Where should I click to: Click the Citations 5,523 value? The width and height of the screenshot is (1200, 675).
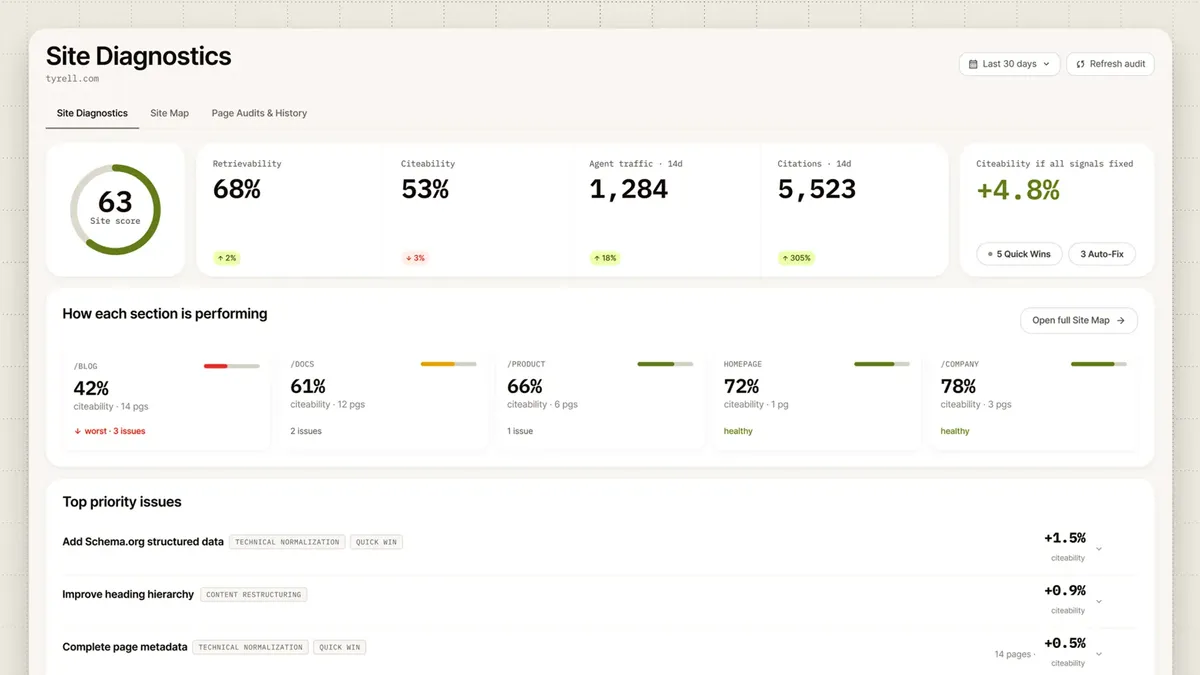(816, 189)
